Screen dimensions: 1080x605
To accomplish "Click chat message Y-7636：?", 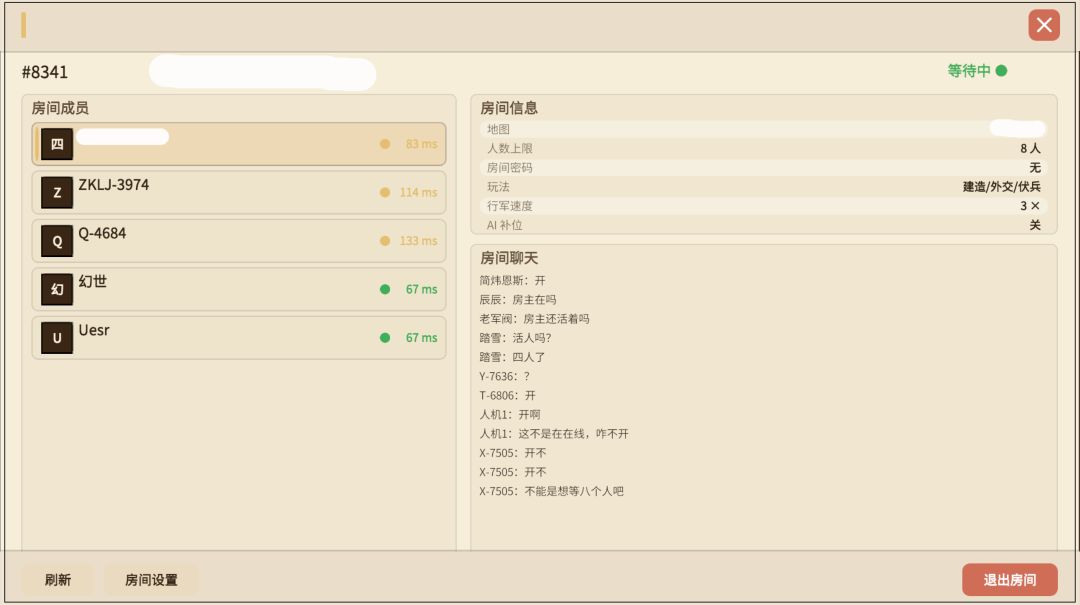I will (x=505, y=376).
